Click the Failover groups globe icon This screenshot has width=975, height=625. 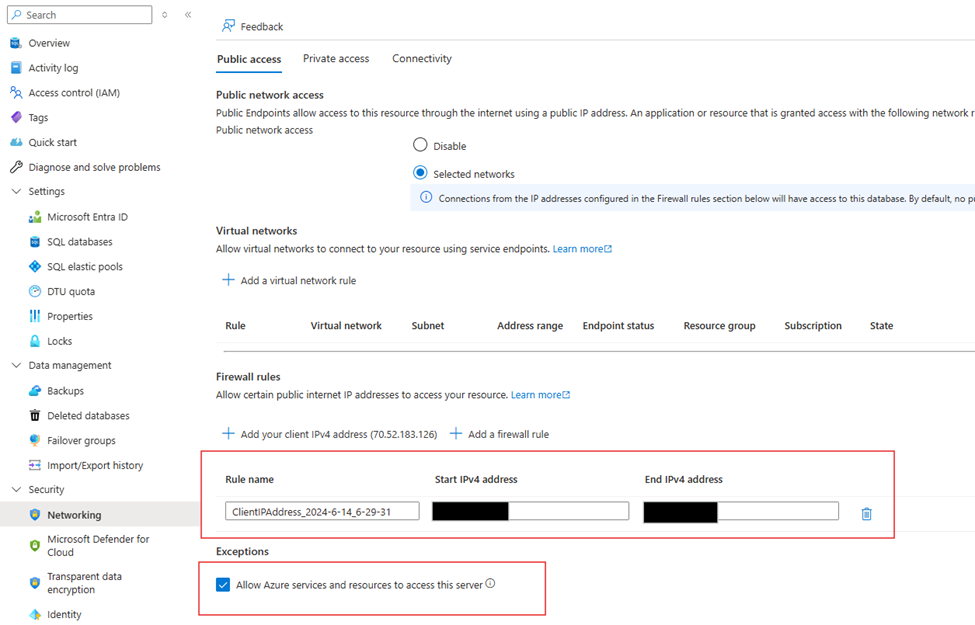35,440
